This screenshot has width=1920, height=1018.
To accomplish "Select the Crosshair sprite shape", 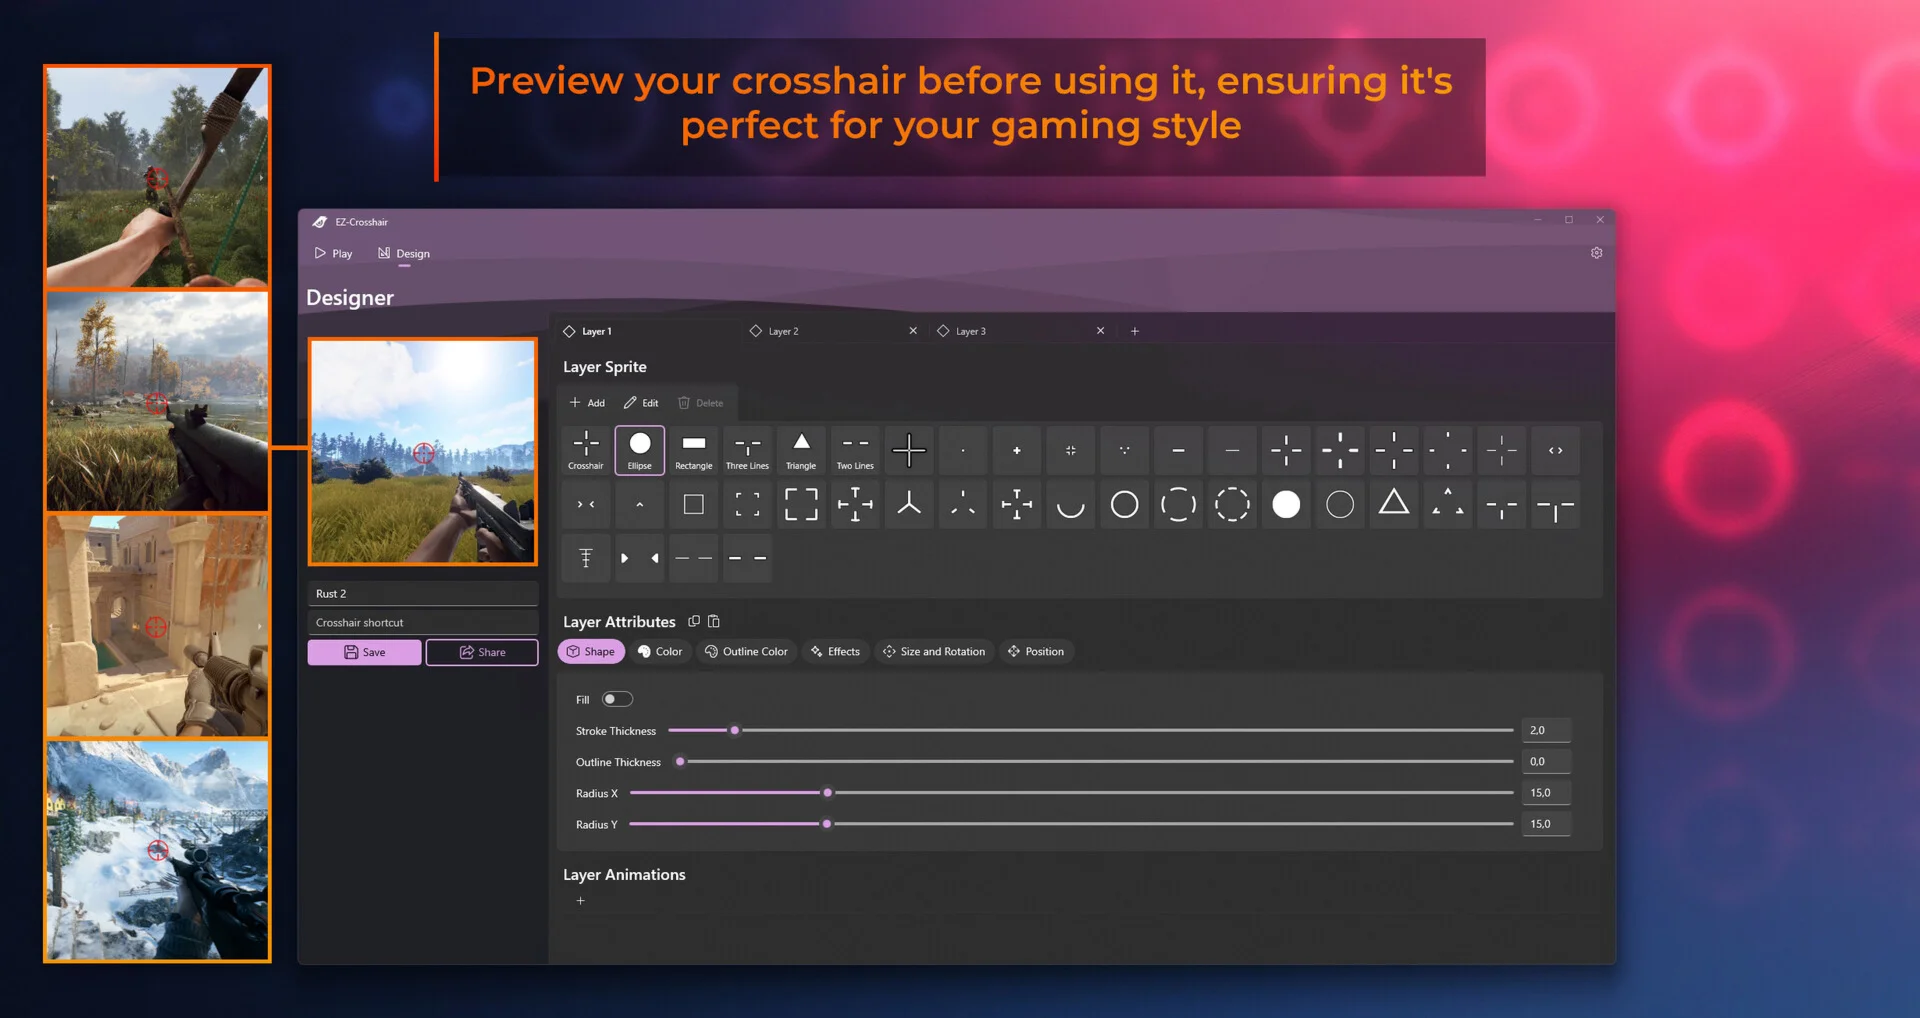I will (x=586, y=449).
